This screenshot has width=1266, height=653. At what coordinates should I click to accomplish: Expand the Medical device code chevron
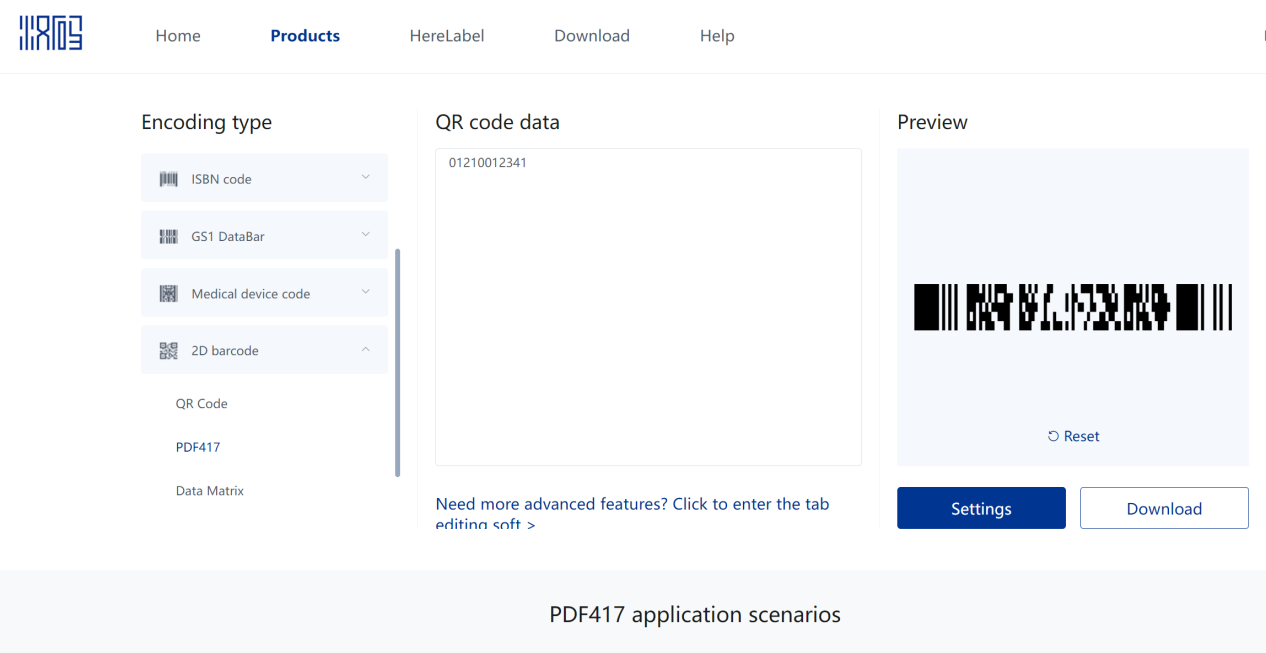click(365, 292)
